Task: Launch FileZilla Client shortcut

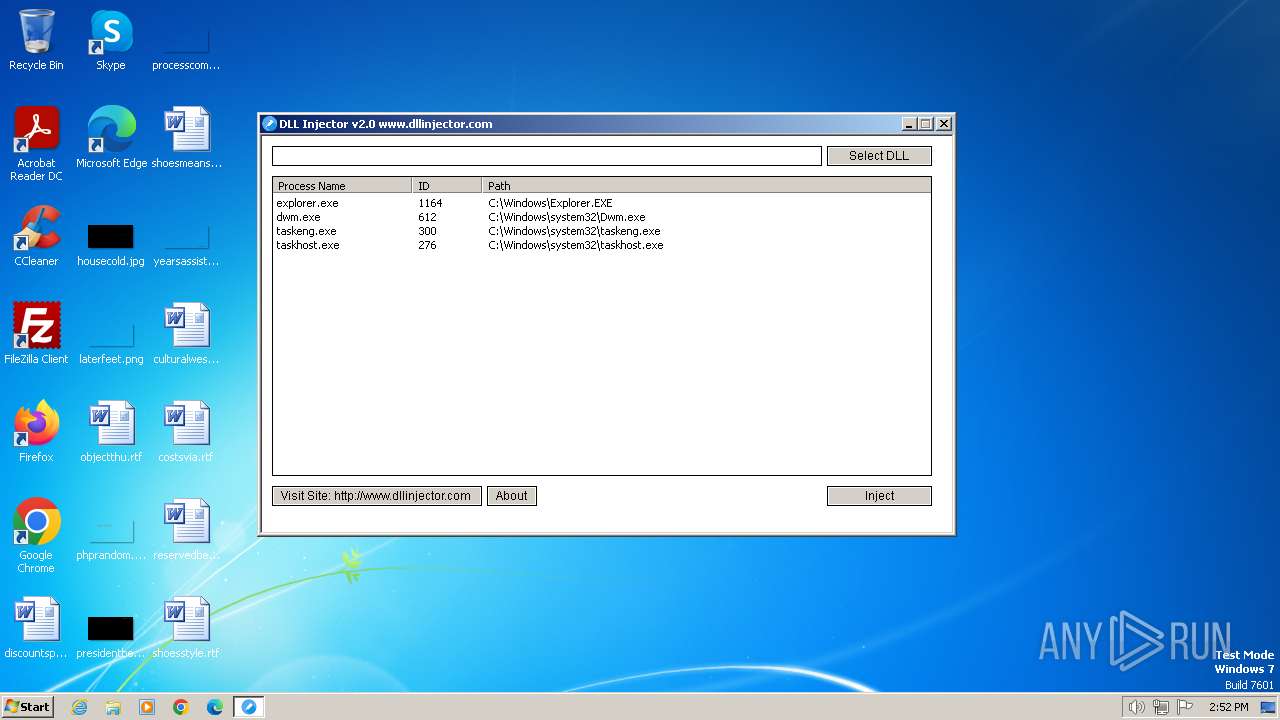Action: [36, 333]
